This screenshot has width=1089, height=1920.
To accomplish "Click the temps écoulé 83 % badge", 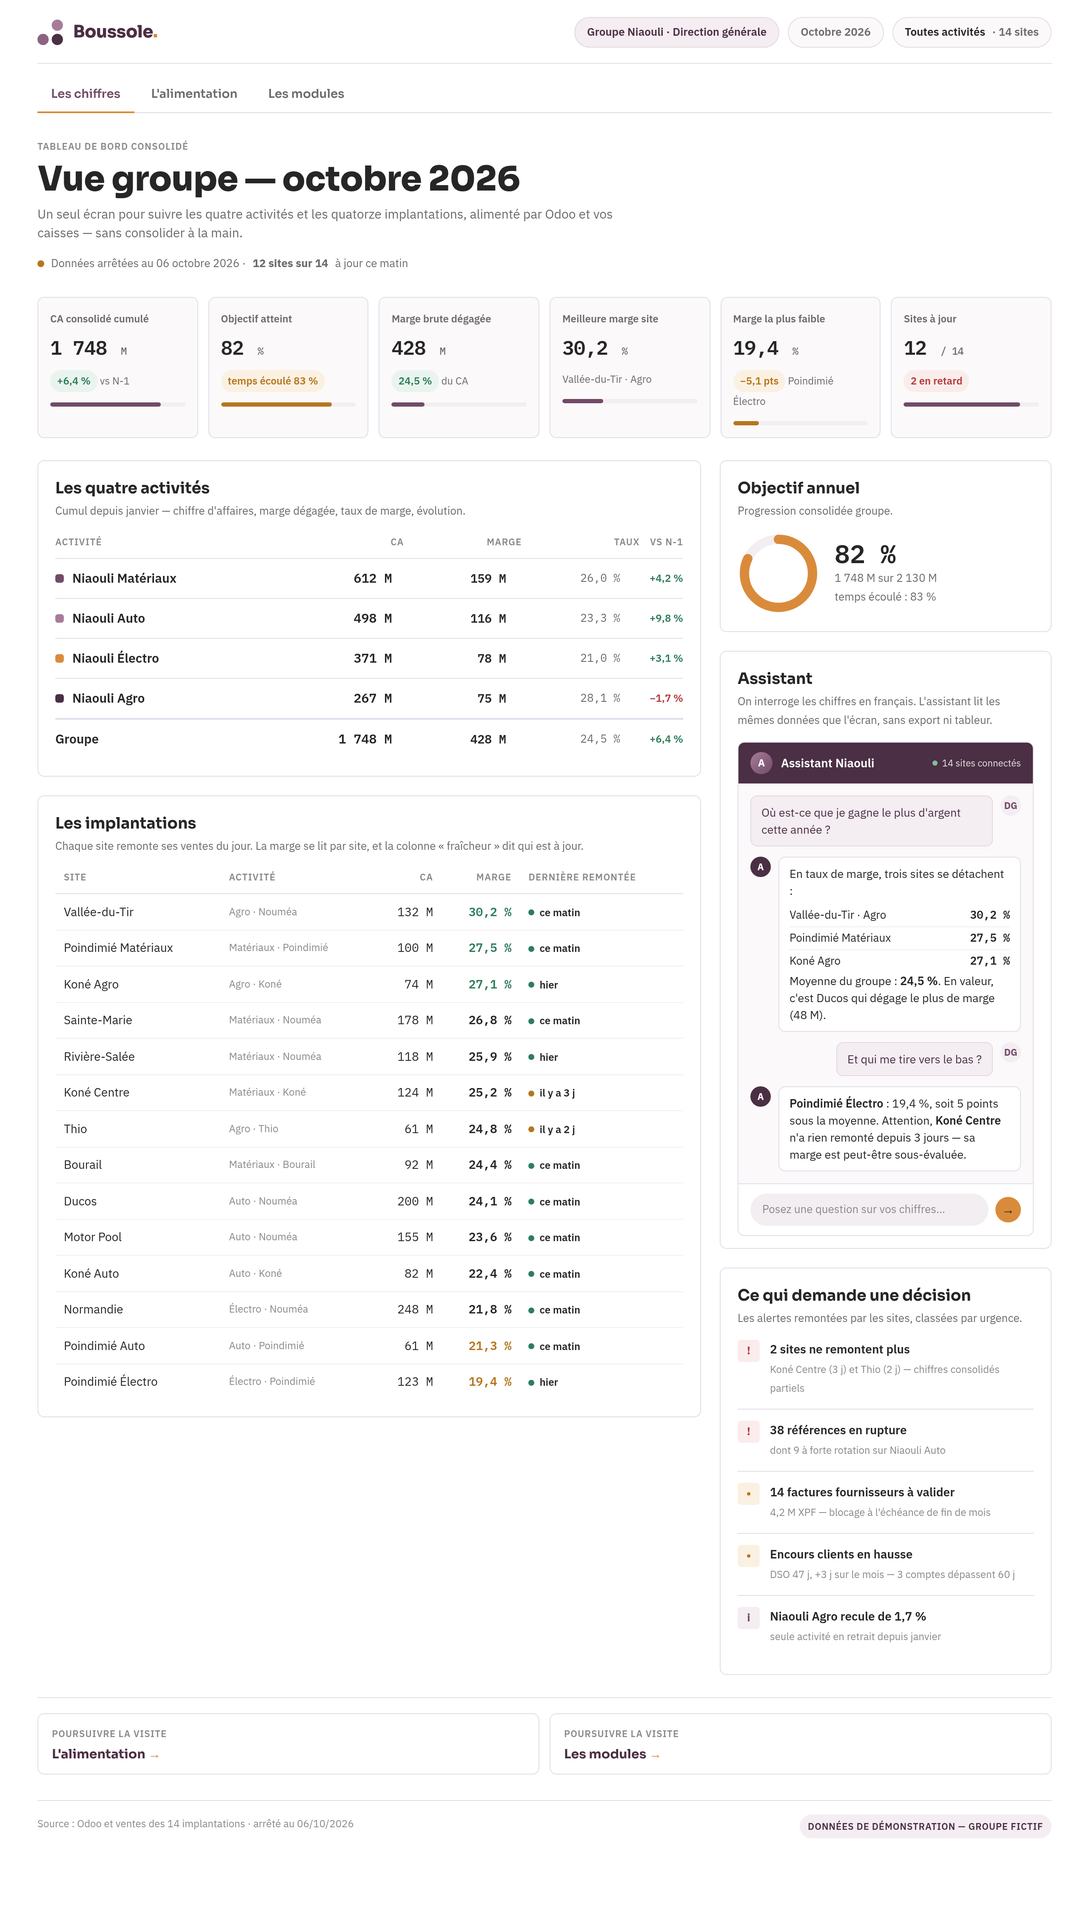I will click(x=272, y=381).
